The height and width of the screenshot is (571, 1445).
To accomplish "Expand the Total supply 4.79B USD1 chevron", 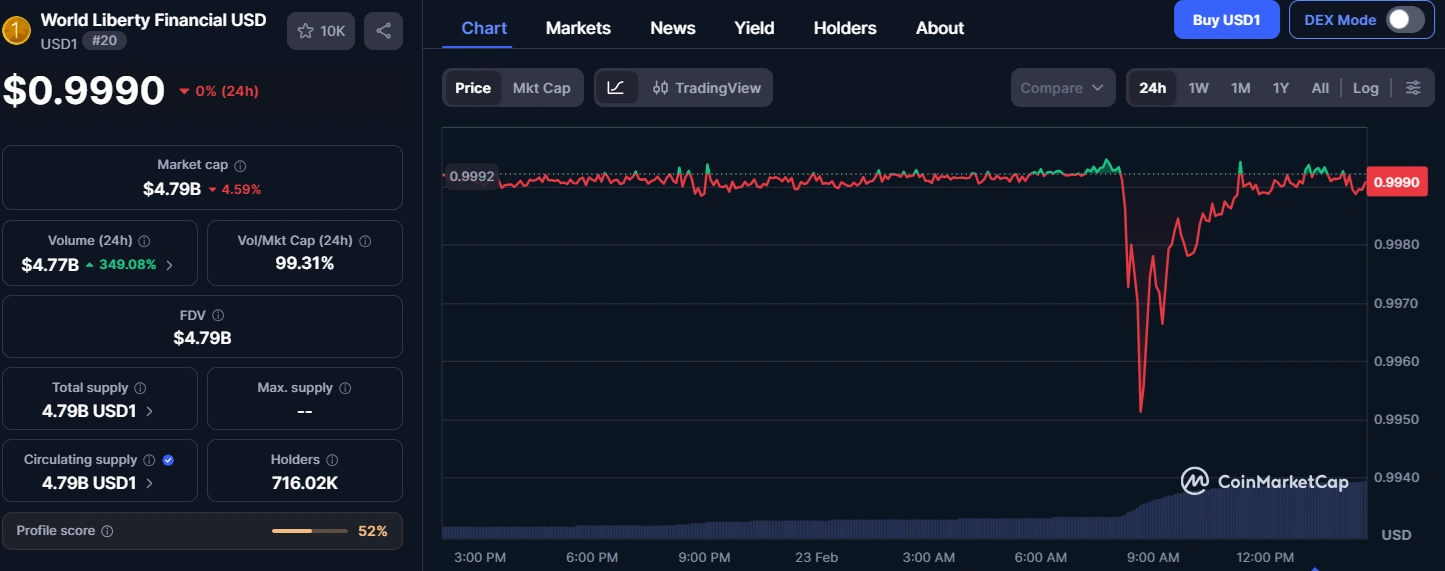I will pos(150,411).
